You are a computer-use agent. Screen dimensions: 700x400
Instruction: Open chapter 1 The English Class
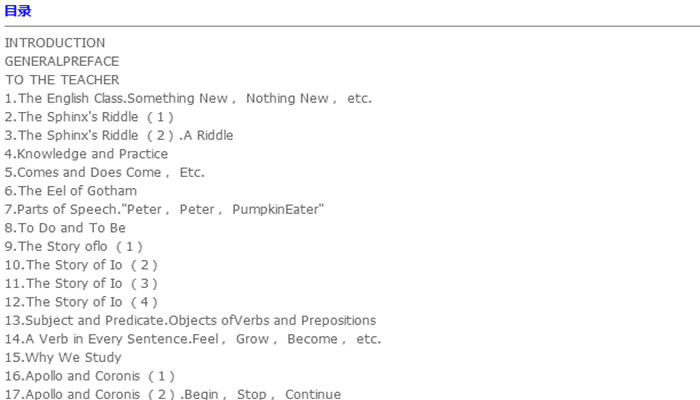tap(188, 98)
